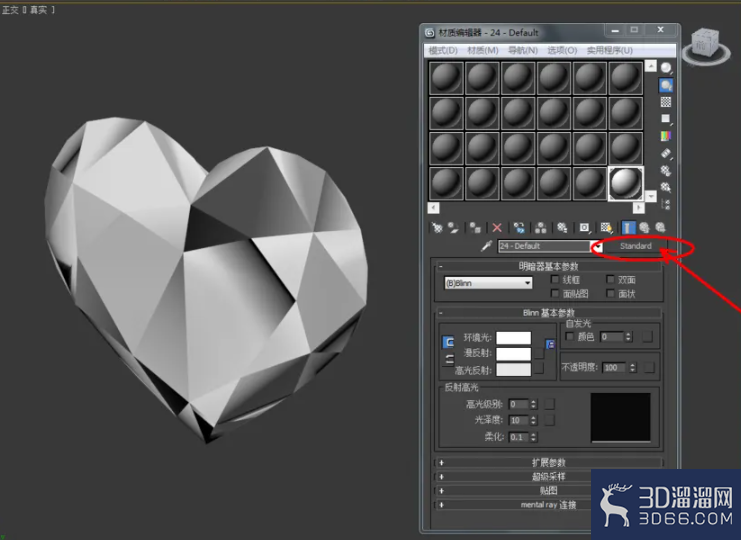Click the Go to Parent icon

pyautogui.click(x=644, y=228)
